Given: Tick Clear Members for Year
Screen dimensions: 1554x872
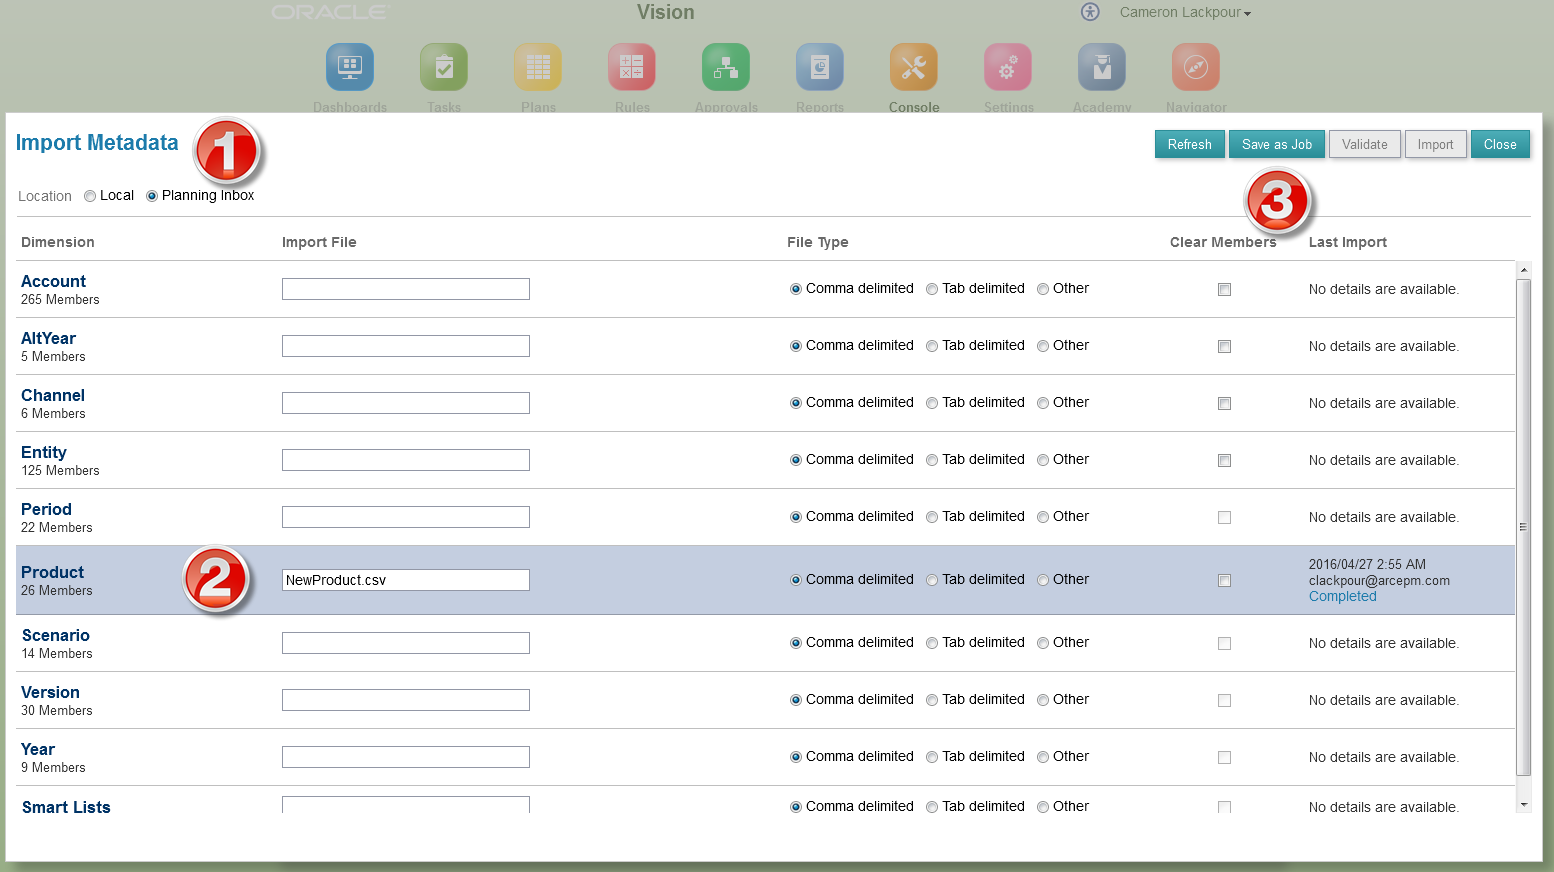Looking at the screenshot, I should (1224, 758).
